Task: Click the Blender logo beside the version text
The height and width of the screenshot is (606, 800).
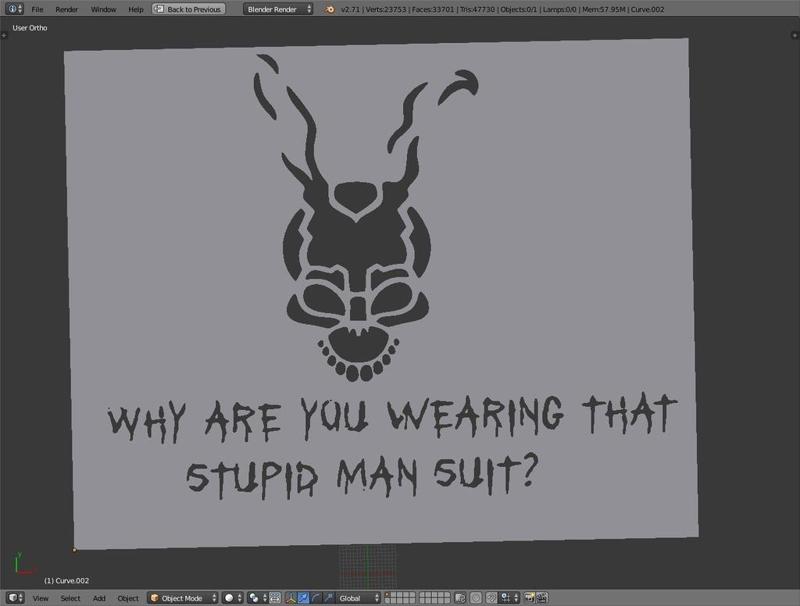Action: click(x=330, y=7)
